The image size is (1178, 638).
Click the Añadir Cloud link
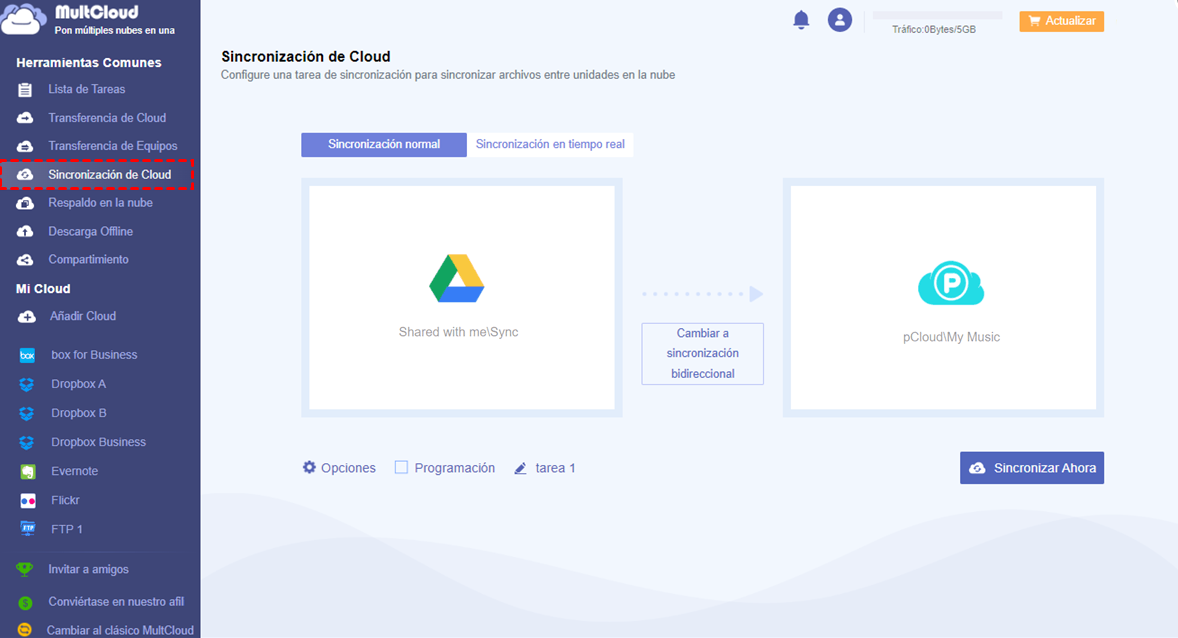tap(83, 316)
